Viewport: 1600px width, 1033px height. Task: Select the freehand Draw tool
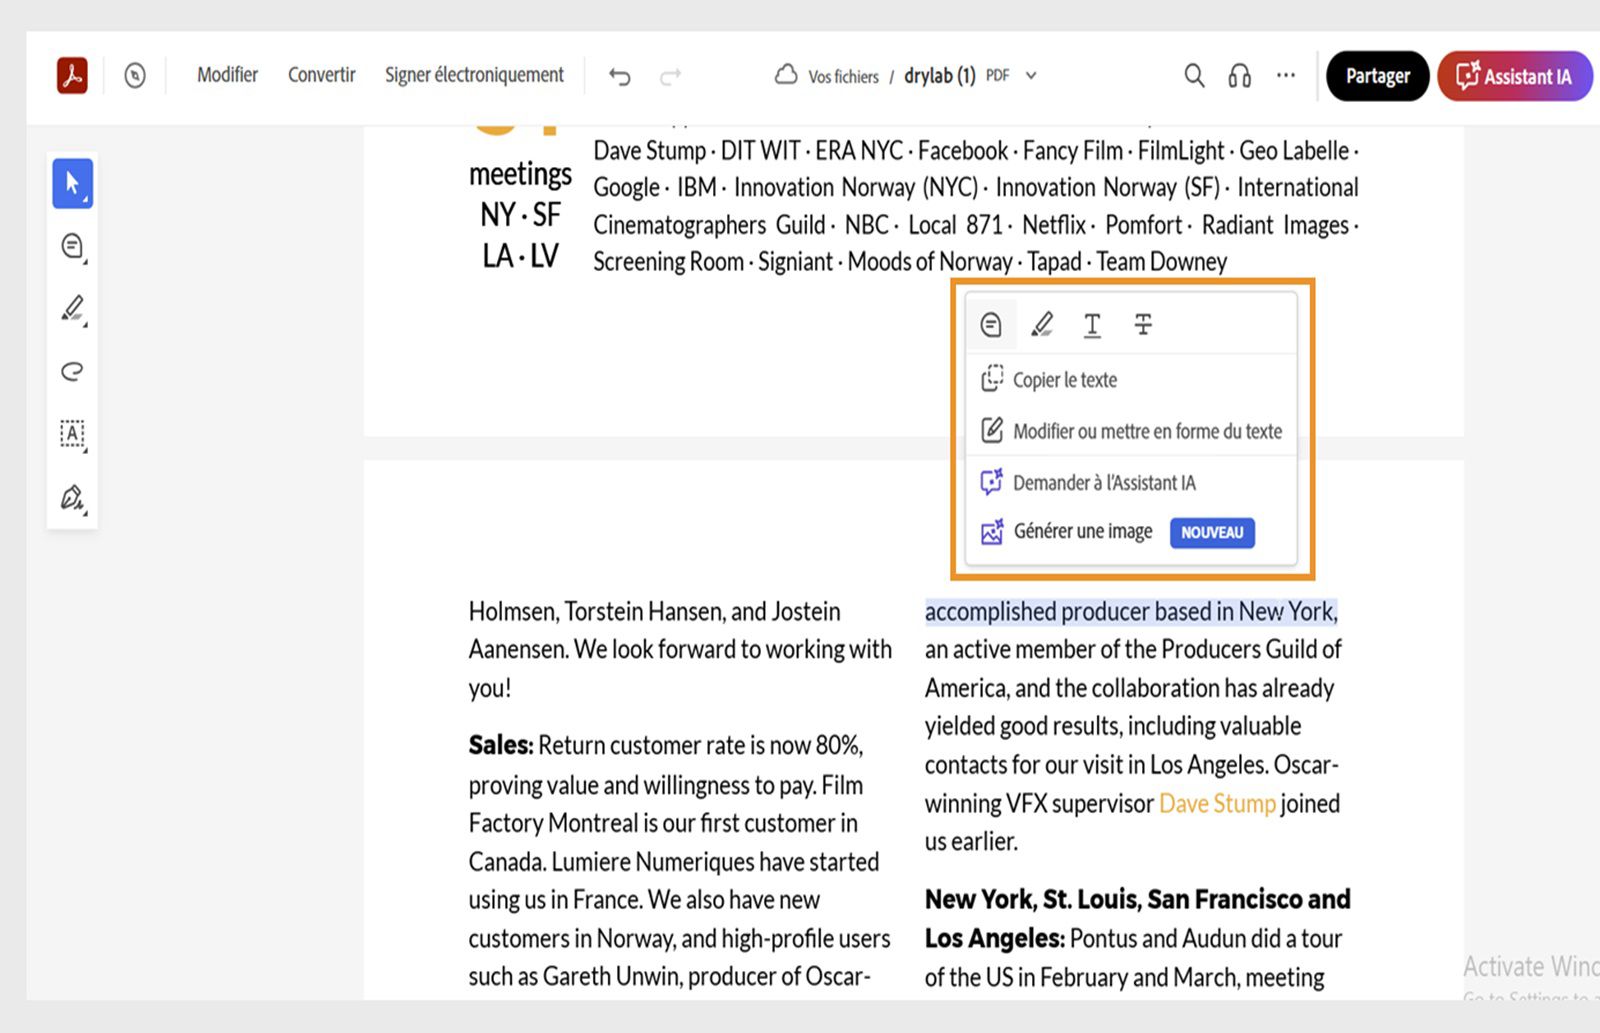(72, 372)
